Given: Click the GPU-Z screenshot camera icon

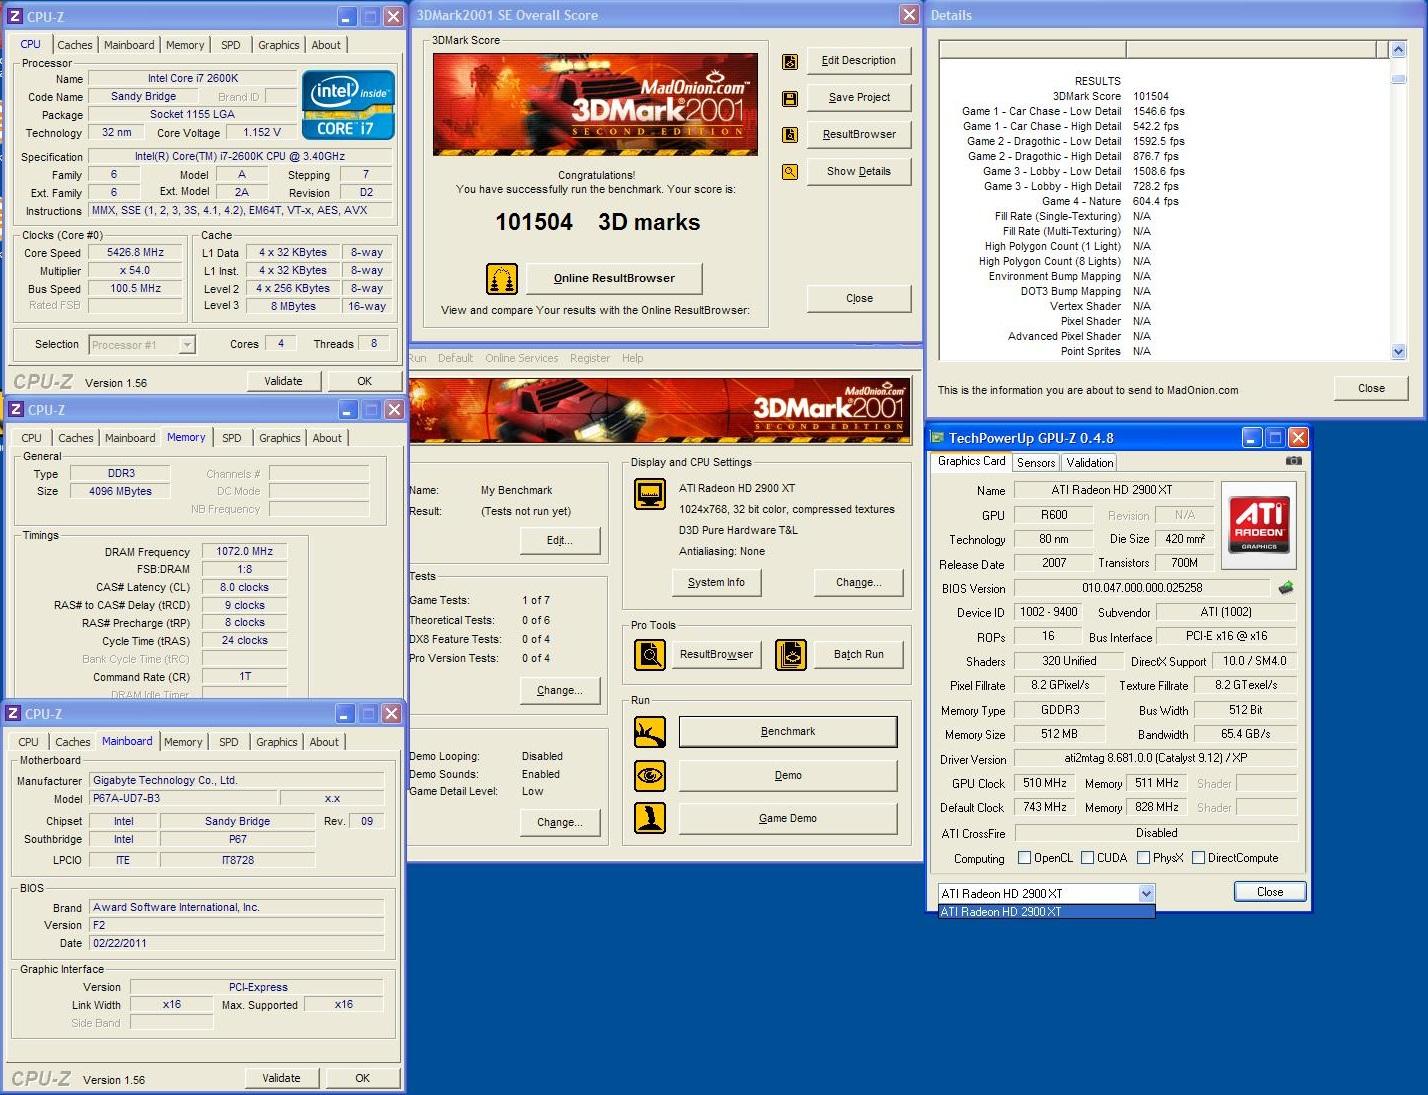Looking at the screenshot, I should click(1294, 461).
